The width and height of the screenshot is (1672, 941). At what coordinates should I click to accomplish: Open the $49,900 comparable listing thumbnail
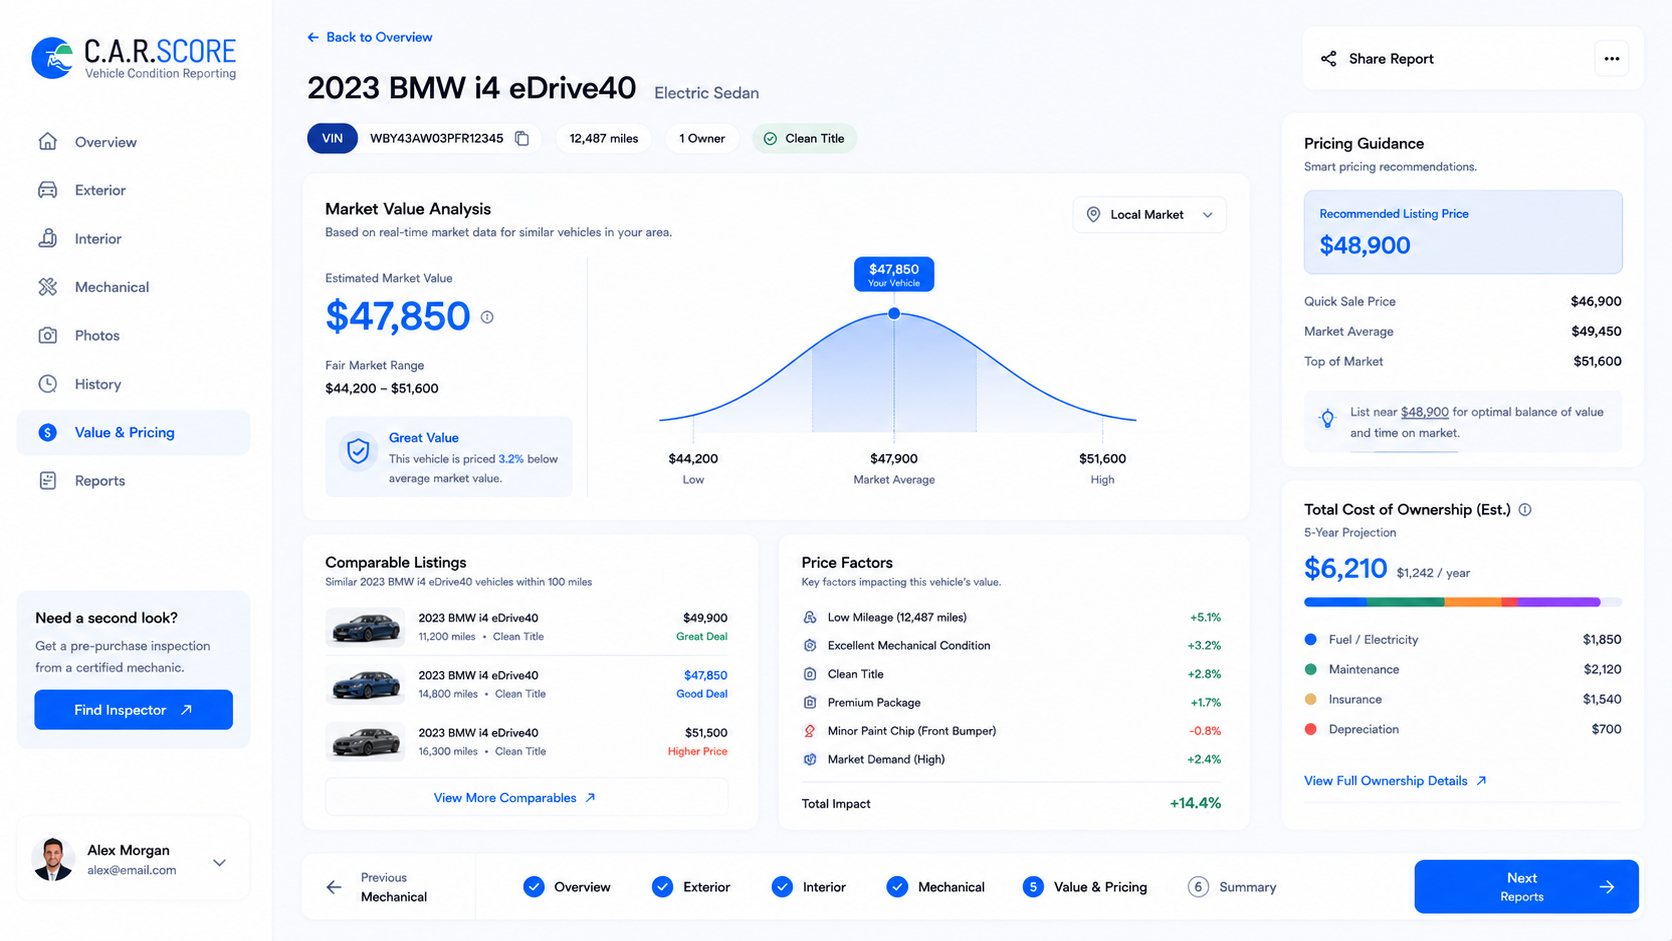point(366,627)
